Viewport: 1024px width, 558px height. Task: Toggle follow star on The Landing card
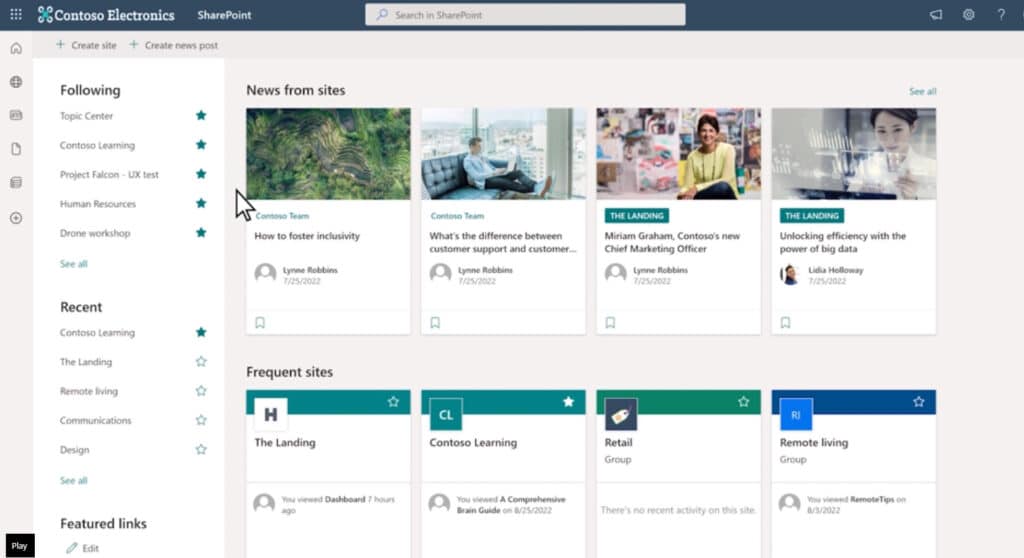point(393,402)
